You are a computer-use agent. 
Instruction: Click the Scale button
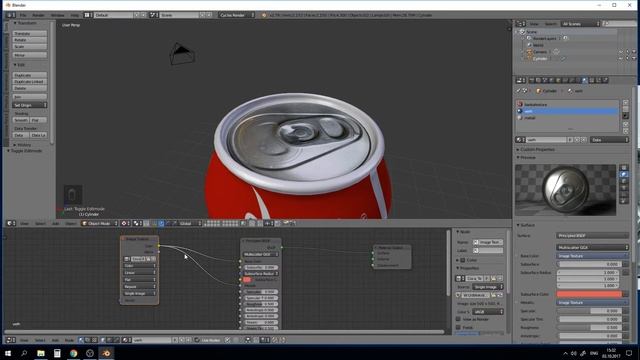pos(29,47)
